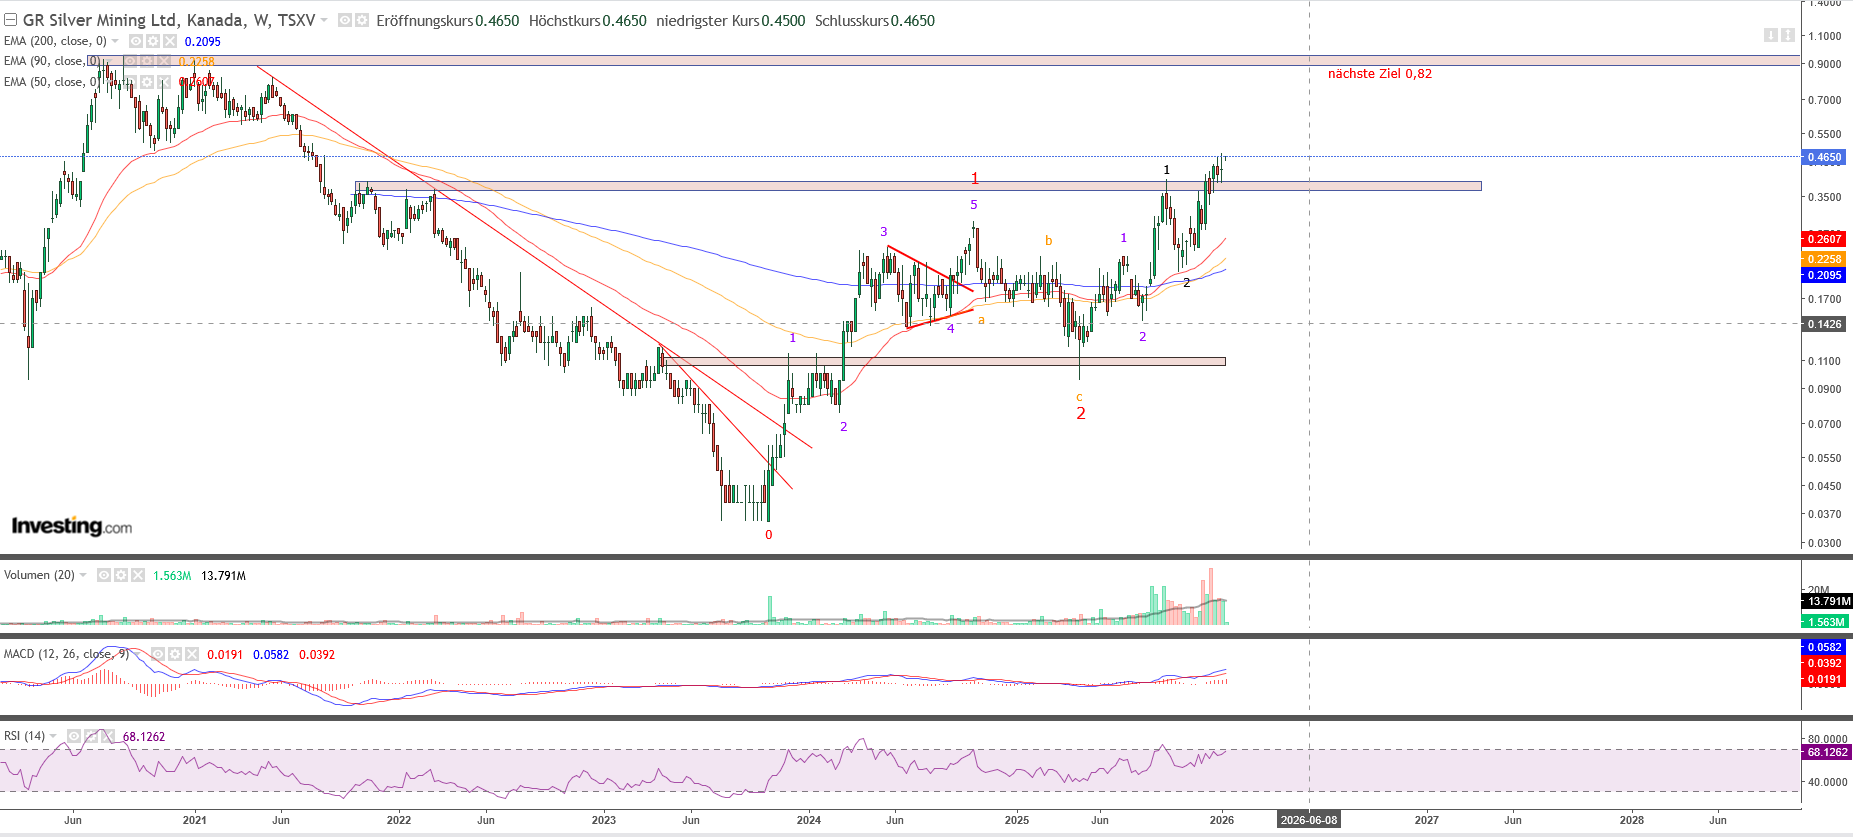This screenshot has height=837, width=1853.
Task: Collapse the indicator legend with minus box
Action: (x=10, y=20)
